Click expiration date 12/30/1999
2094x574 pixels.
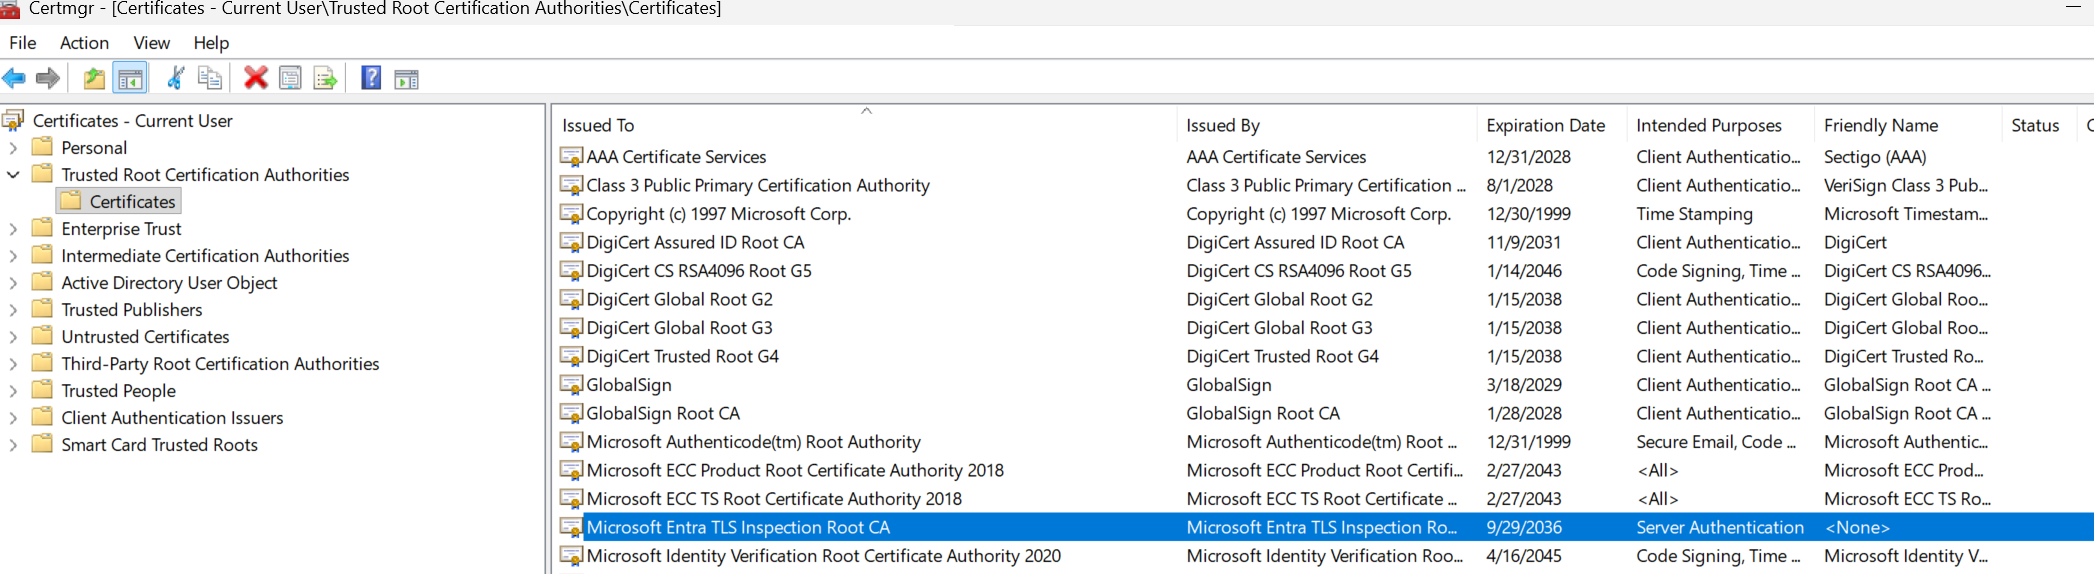(x=1528, y=214)
